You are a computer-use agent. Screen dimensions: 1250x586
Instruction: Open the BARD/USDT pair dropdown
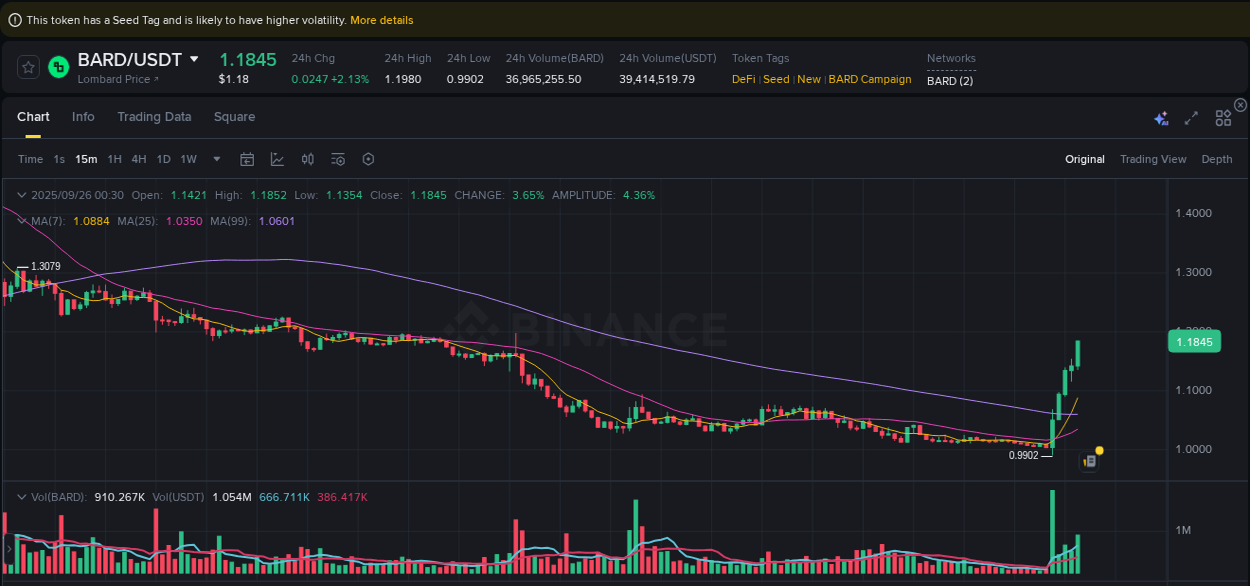pyautogui.click(x=195, y=59)
